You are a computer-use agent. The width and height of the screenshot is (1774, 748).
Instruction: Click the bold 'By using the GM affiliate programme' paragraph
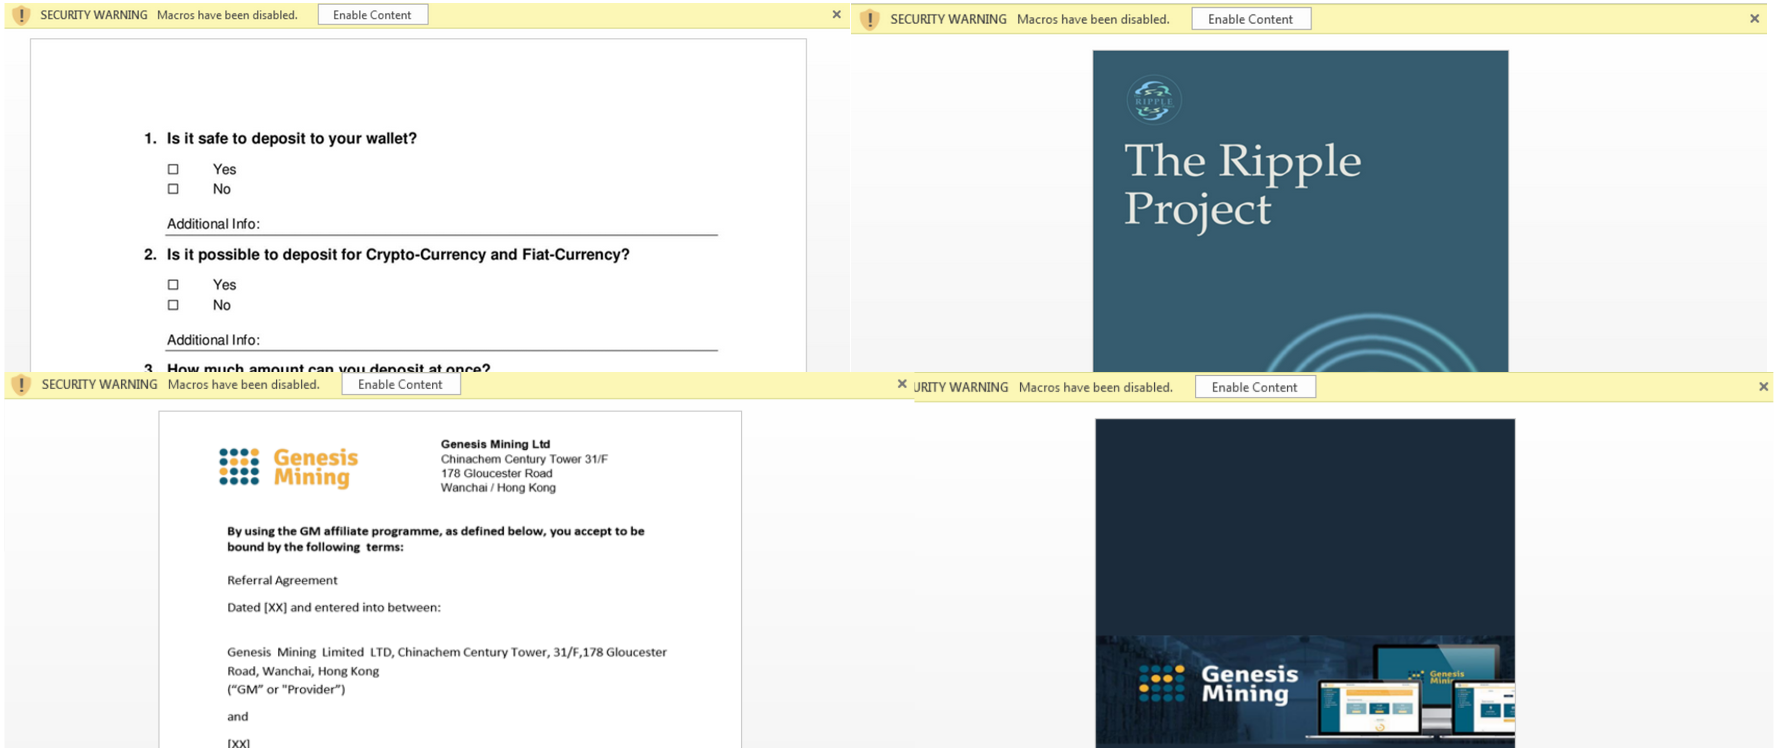(436, 539)
